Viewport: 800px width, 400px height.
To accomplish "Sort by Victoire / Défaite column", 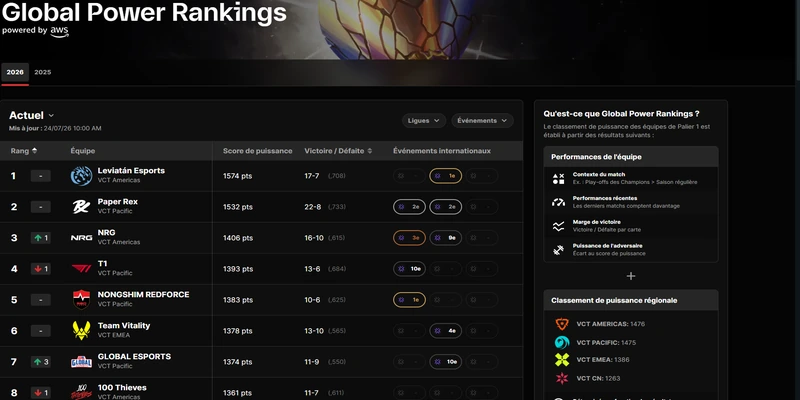I will tap(338, 151).
